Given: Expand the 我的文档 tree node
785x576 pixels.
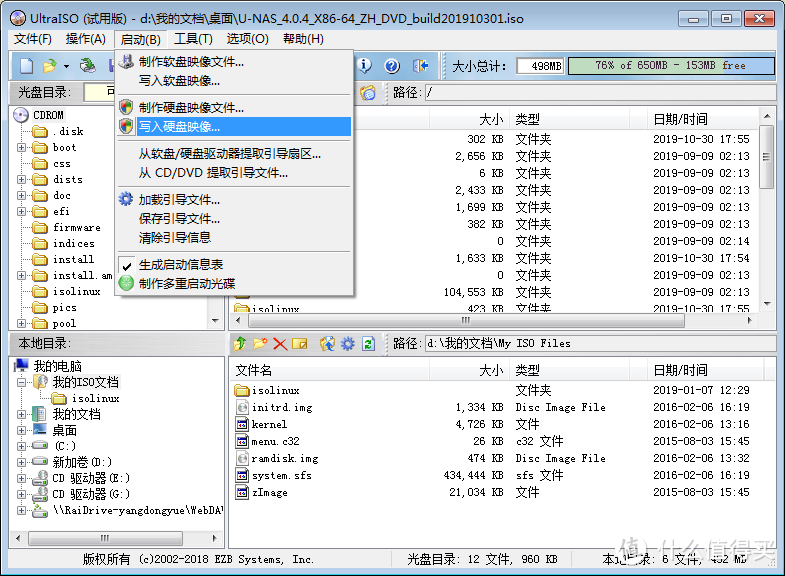Looking at the screenshot, I should pos(21,414).
